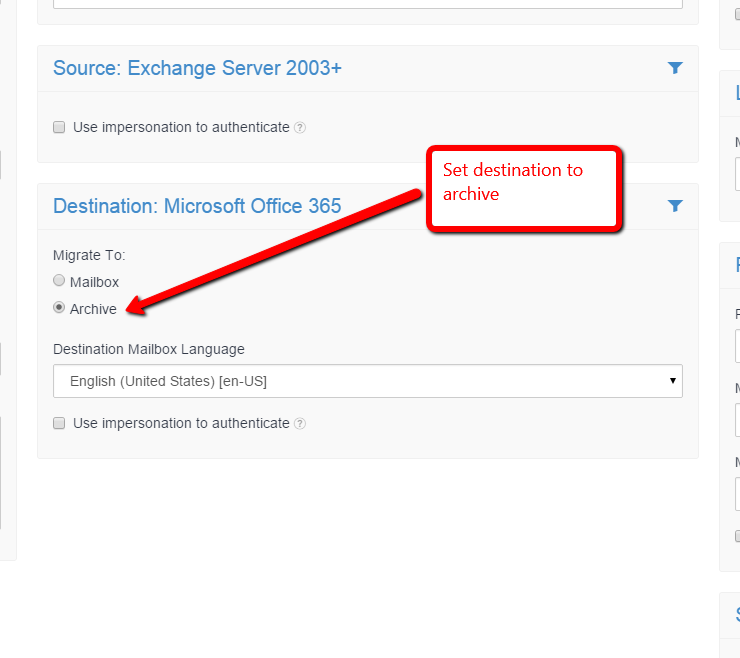The width and height of the screenshot is (740, 658).
Task: Select the Mailbox radio option
Action: point(59,280)
